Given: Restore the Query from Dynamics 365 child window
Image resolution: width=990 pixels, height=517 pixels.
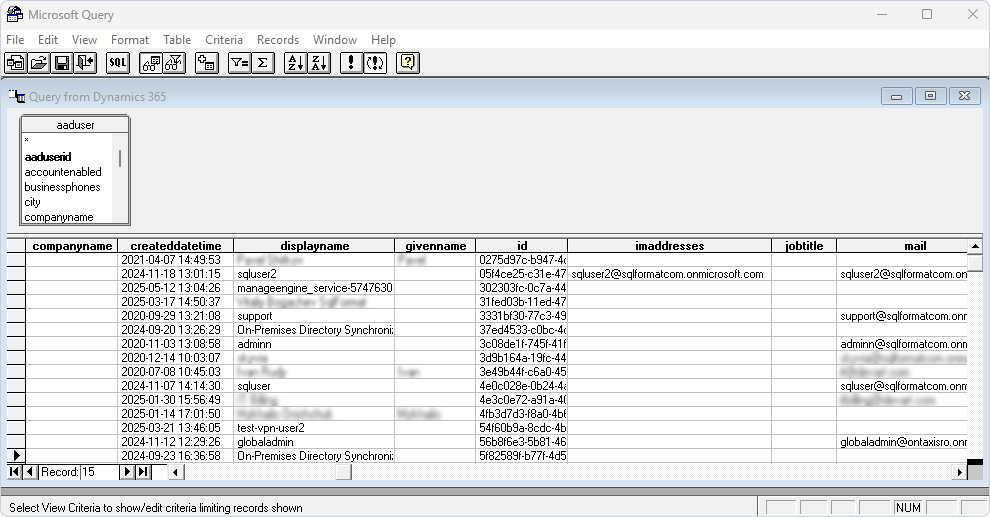Looking at the screenshot, I should pos(930,96).
